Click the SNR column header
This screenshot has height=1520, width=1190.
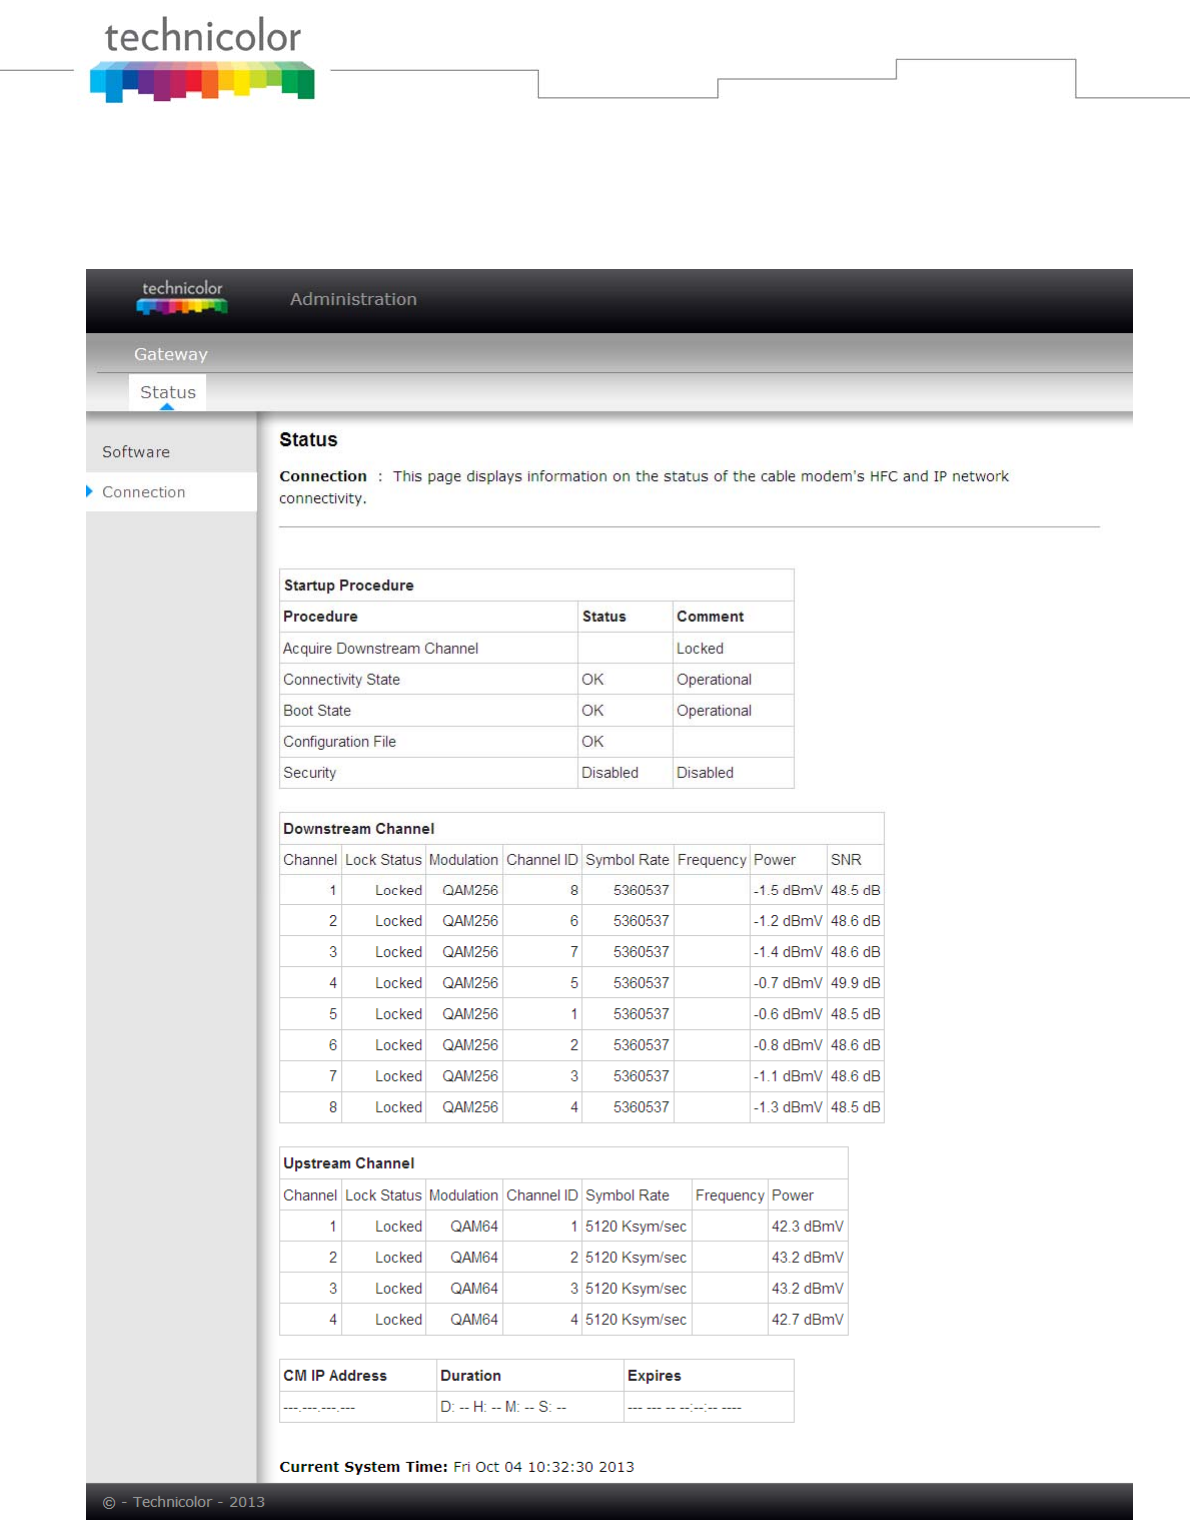click(x=846, y=859)
